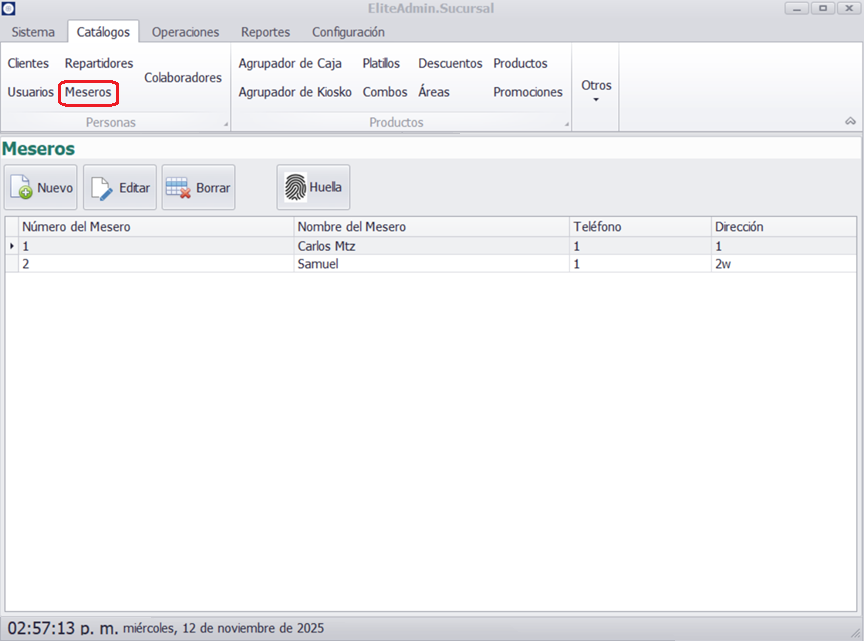Open the Repartidores catalog
This screenshot has height=641, width=864.
coord(99,63)
